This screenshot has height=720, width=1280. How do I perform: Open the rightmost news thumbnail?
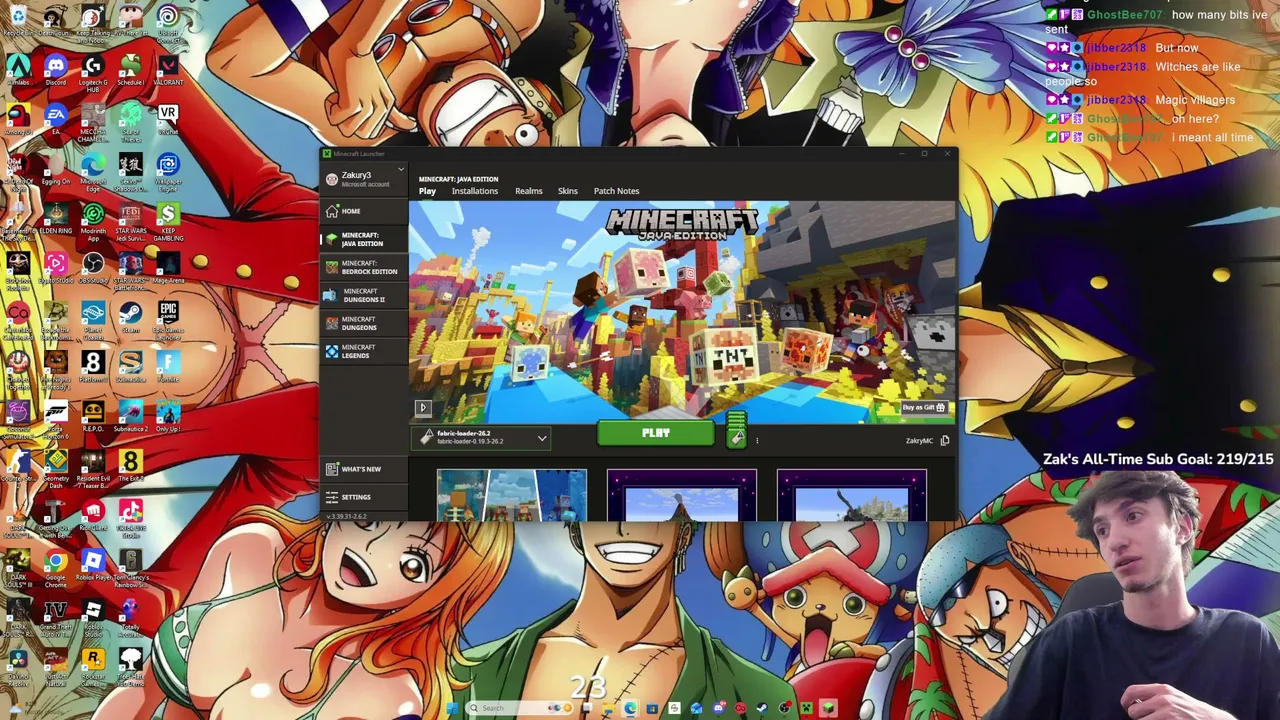point(852,496)
